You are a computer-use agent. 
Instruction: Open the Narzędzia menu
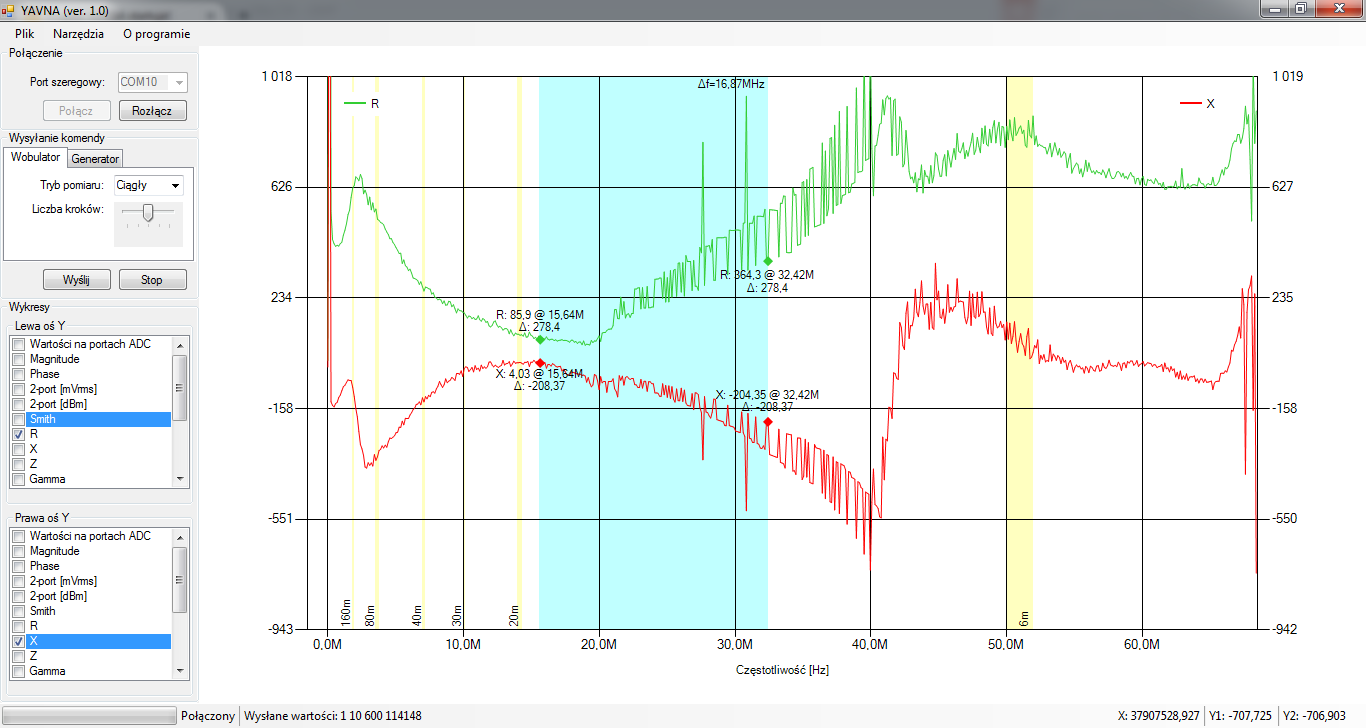coord(78,33)
